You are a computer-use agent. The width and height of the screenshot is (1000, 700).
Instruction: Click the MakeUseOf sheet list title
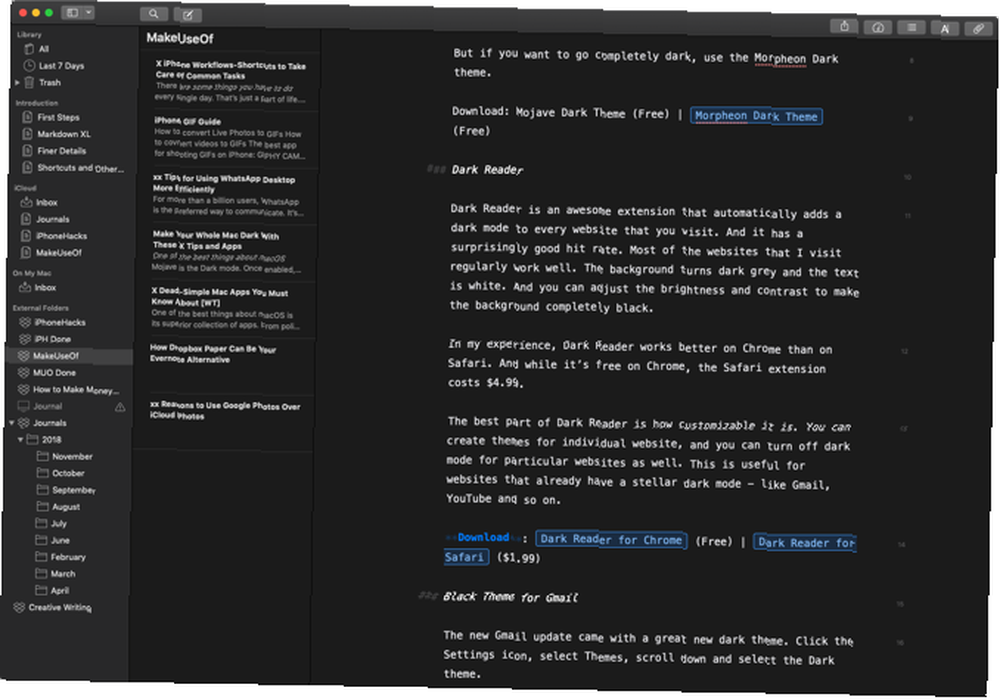tap(180, 38)
